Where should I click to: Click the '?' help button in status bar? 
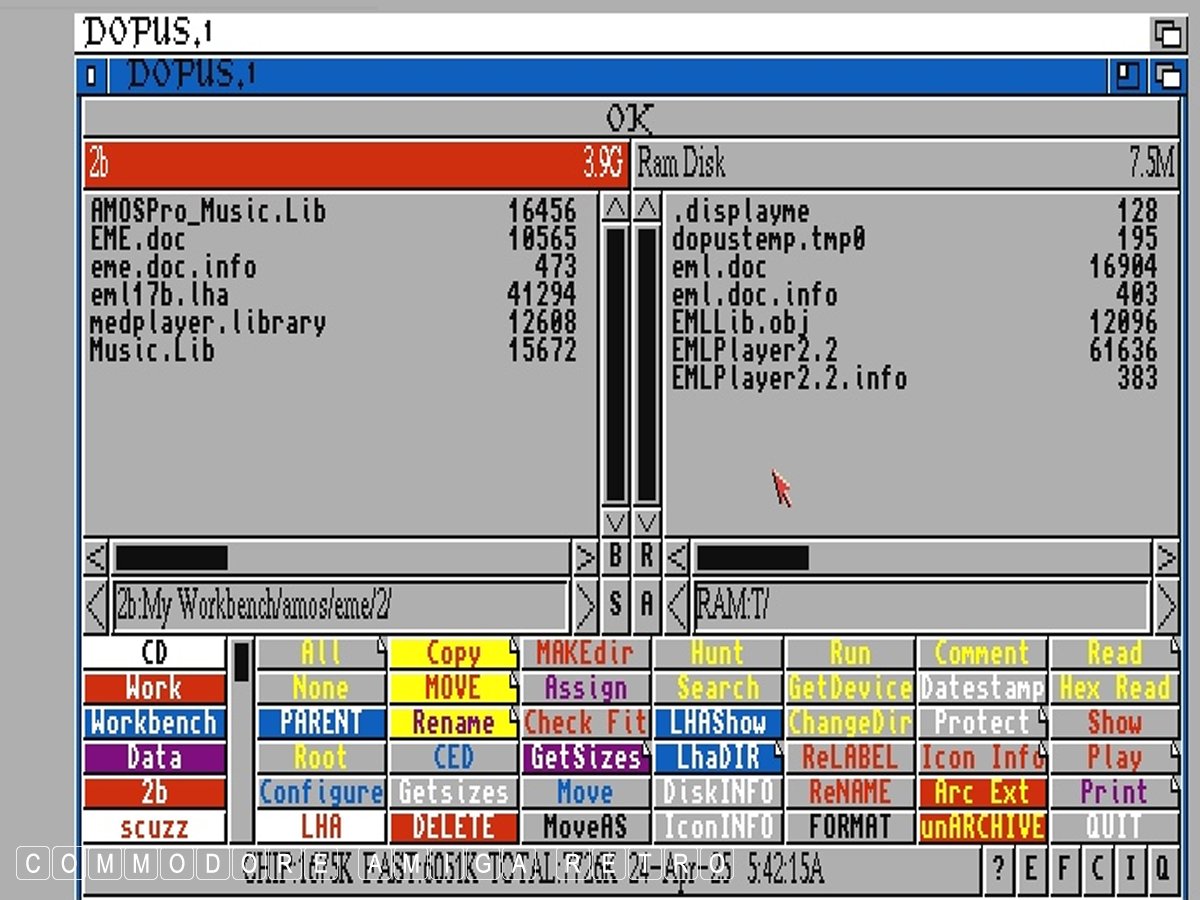tap(999, 867)
